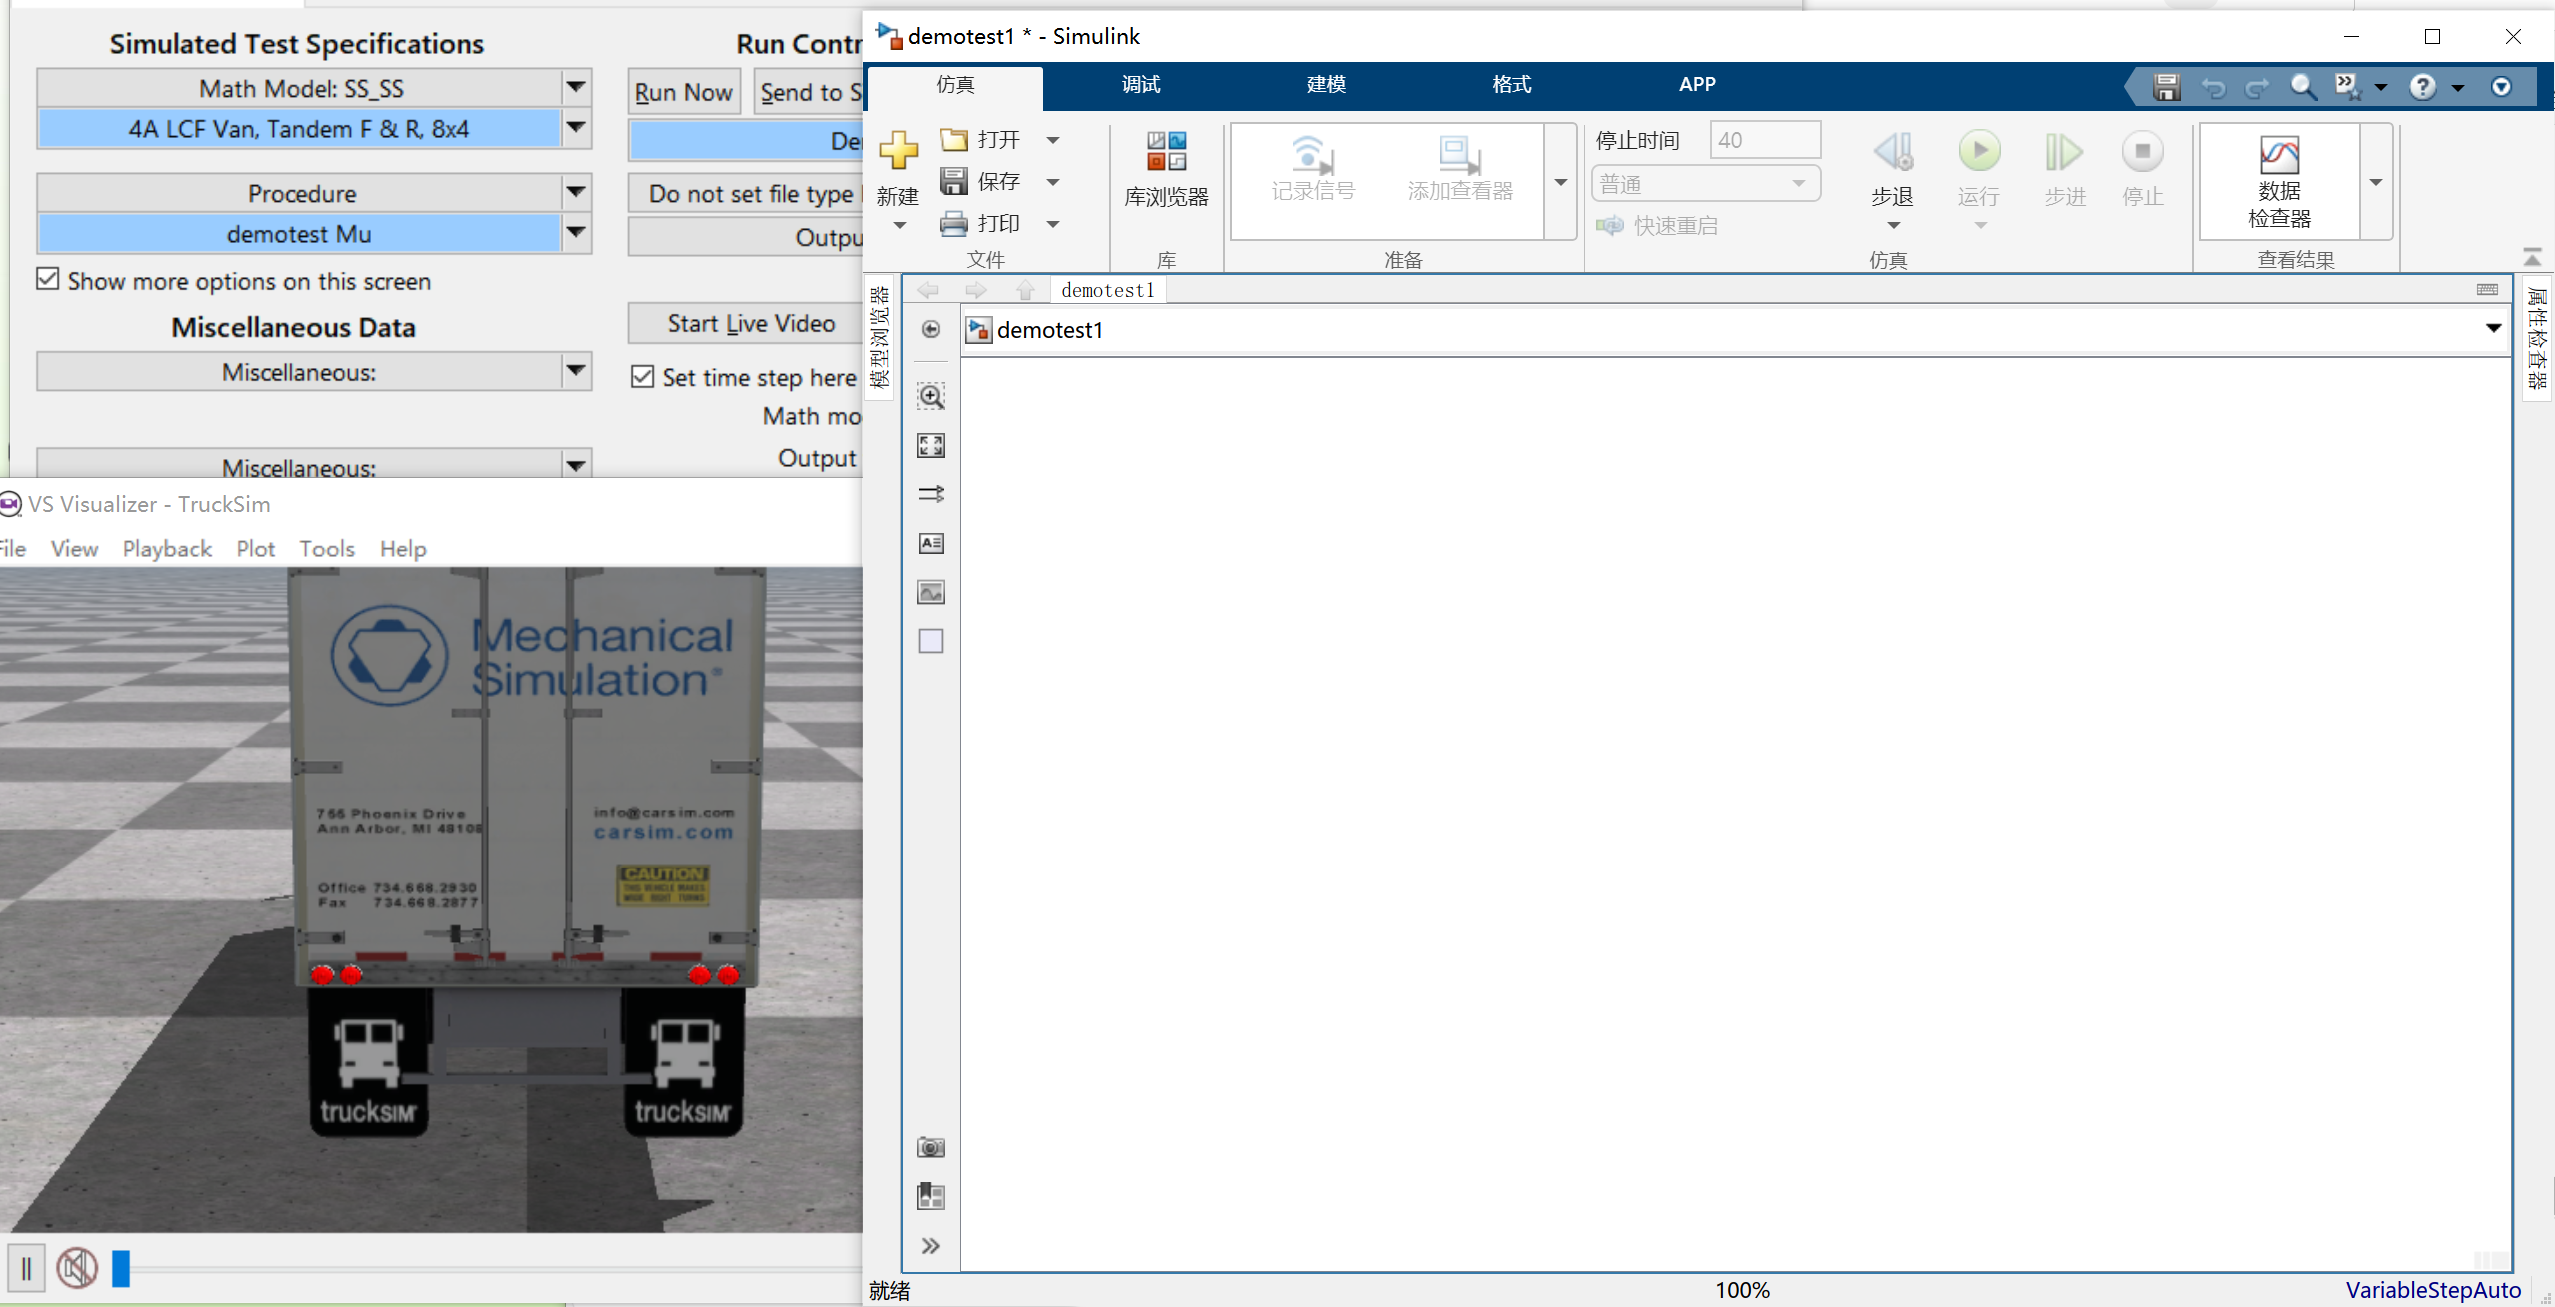Image resolution: width=2555 pixels, height=1307 pixels.
Task: Click the image insert icon in the canvas palette
Action: click(x=931, y=592)
